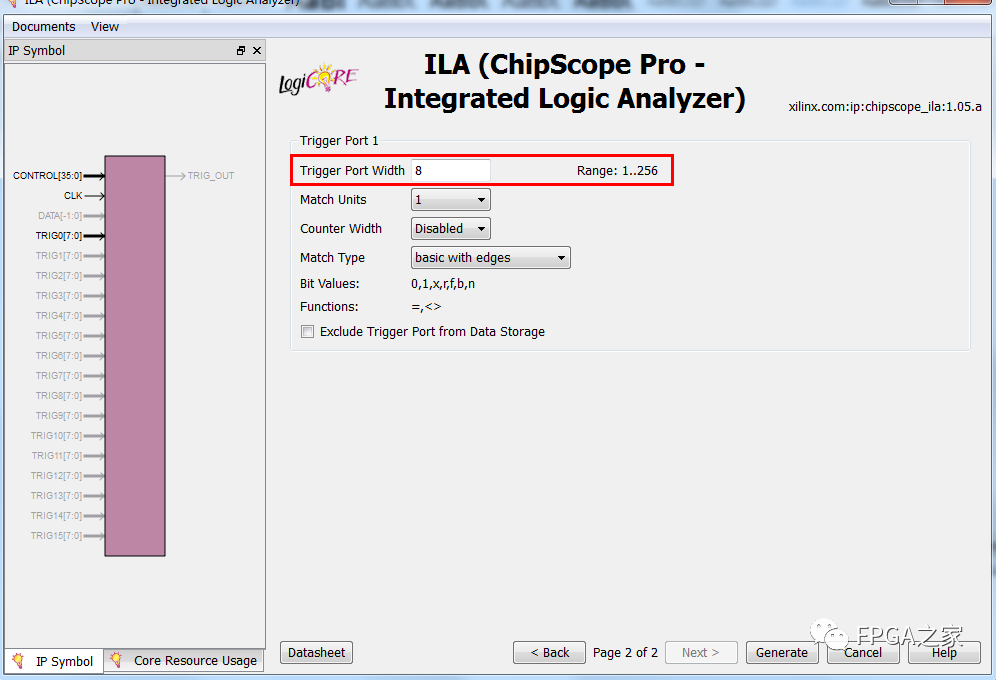This screenshot has height=680, width=996.
Task: Select the TRIG_OUT port label
Action: tap(211, 176)
